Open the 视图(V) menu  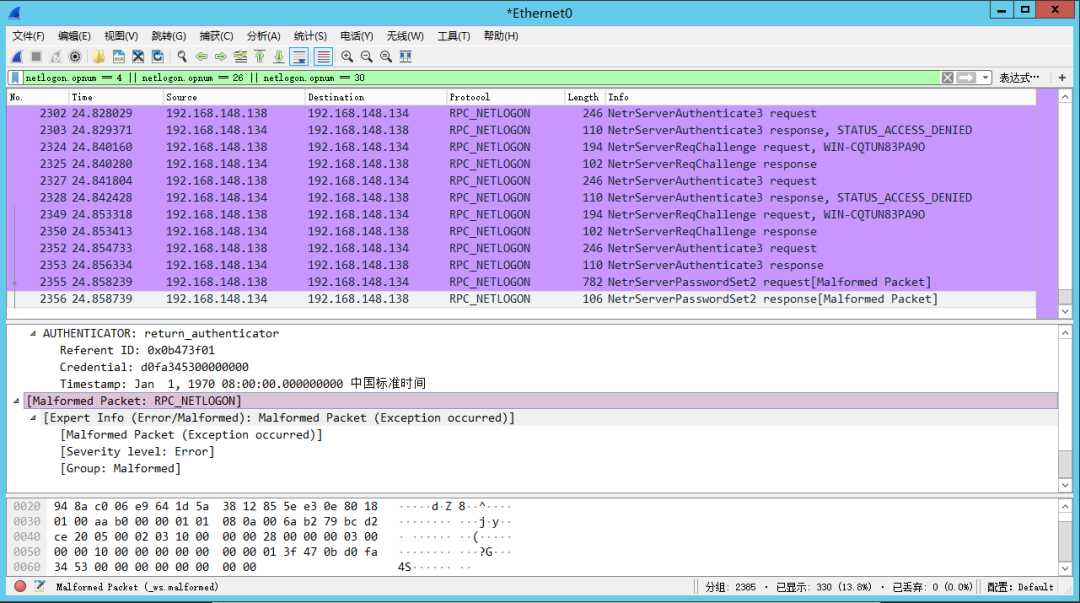pos(121,36)
